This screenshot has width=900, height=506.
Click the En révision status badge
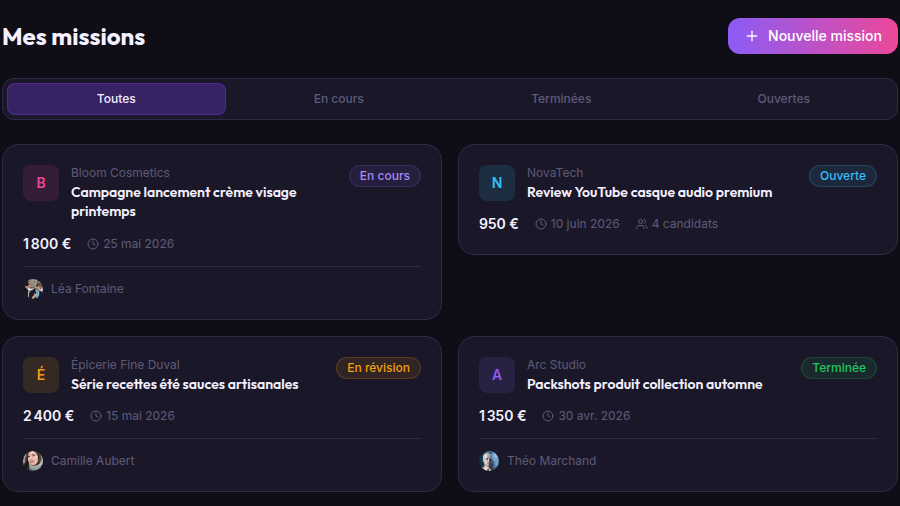[378, 368]
